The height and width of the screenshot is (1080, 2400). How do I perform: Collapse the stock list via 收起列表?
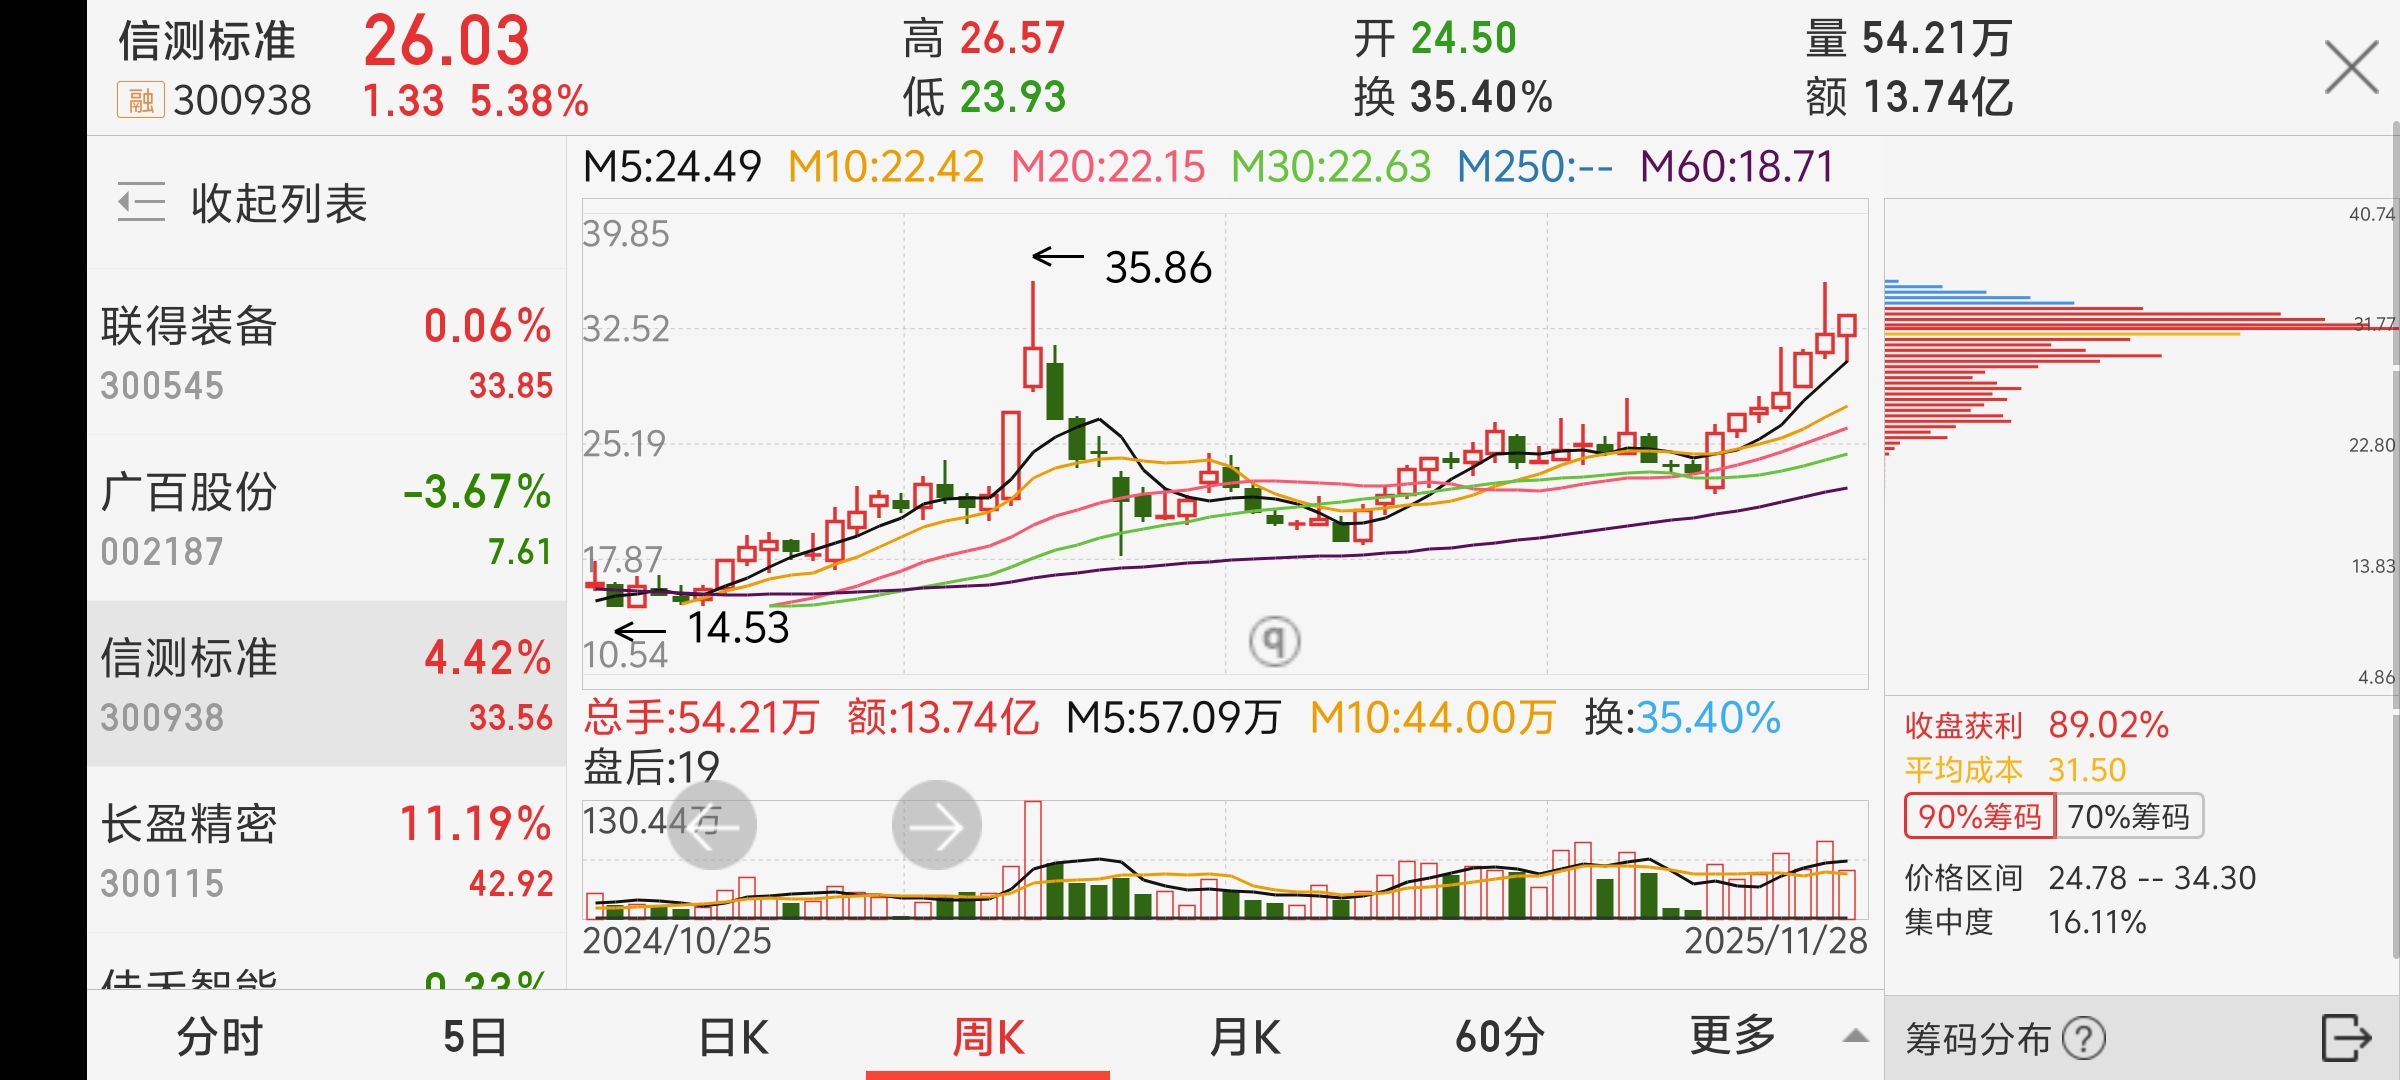279,203
